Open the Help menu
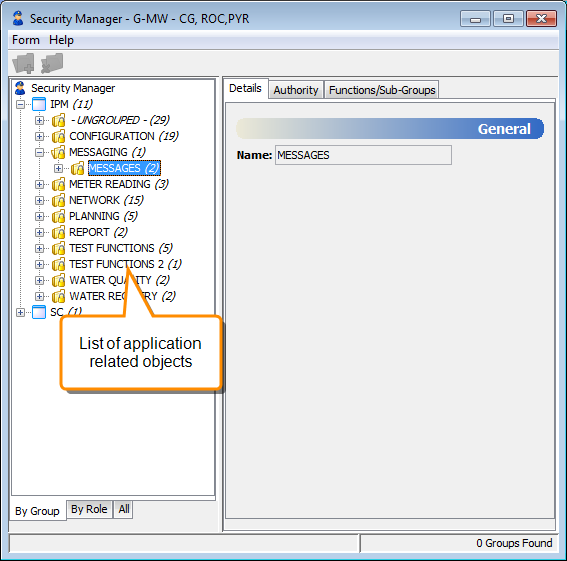This screenshot has width=567, height=561. pyautogui.click(x=61, y=40)
